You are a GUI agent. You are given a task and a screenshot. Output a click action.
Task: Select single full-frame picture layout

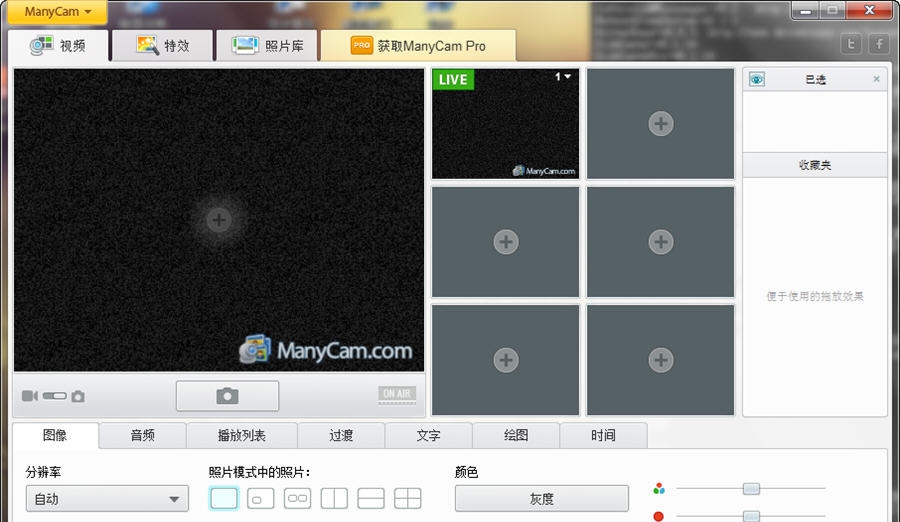[x=224, y=498]
